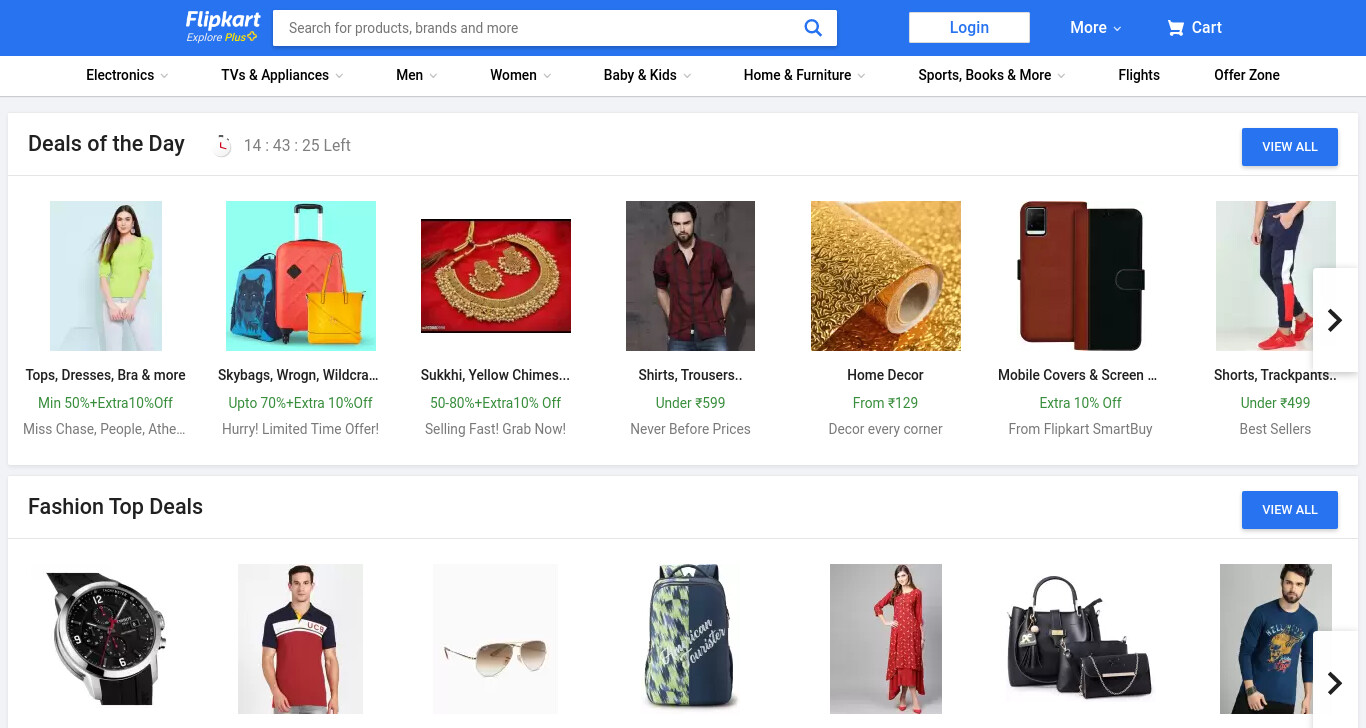1366x728 pixels.
Task: Click the Miss Chase, People subtitle
Action: [105, 429]
